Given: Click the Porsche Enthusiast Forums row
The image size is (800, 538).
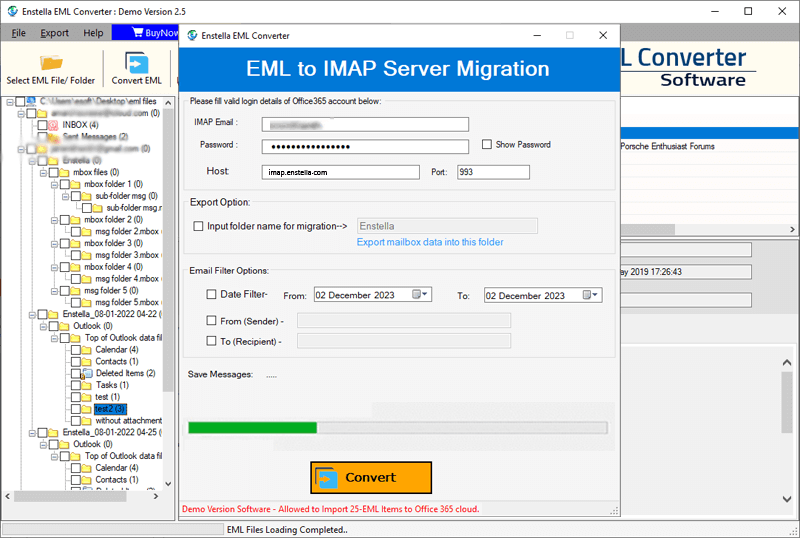Looking at the screenshot, I should (x=709, y=146).
